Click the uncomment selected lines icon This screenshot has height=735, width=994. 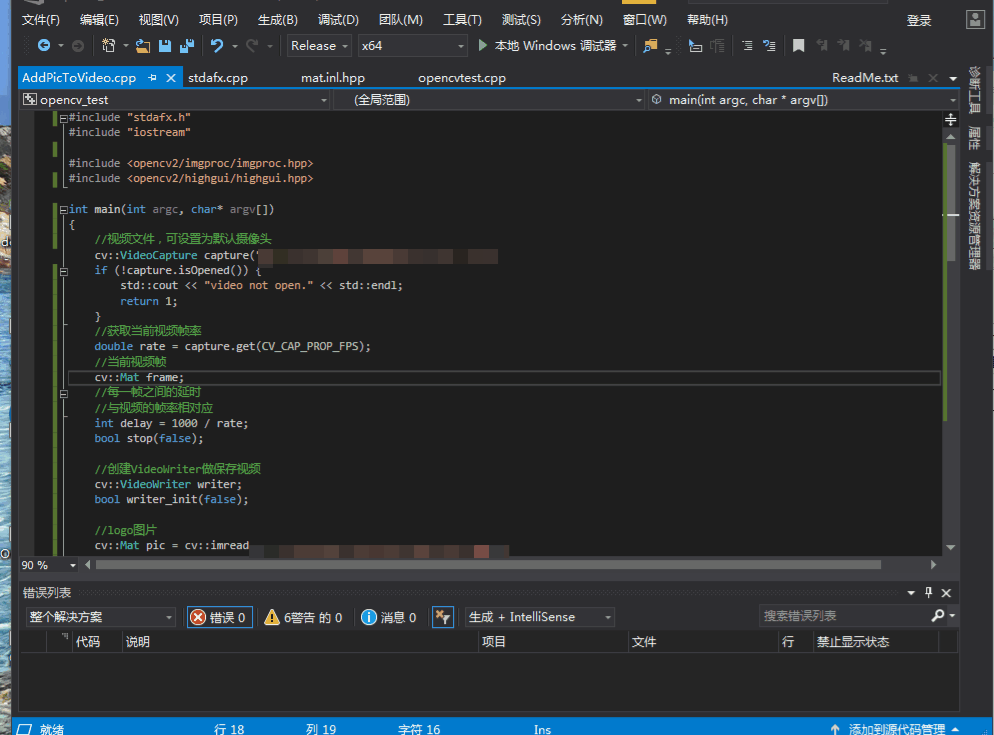(769, 46)
